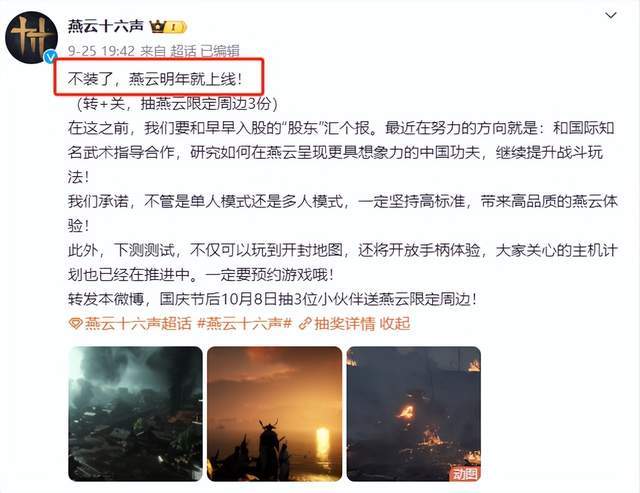Viewport: 640px width, 493px height.
Task: Open the 抽奖详情 lottery details link
Action: tap(344, 324)
